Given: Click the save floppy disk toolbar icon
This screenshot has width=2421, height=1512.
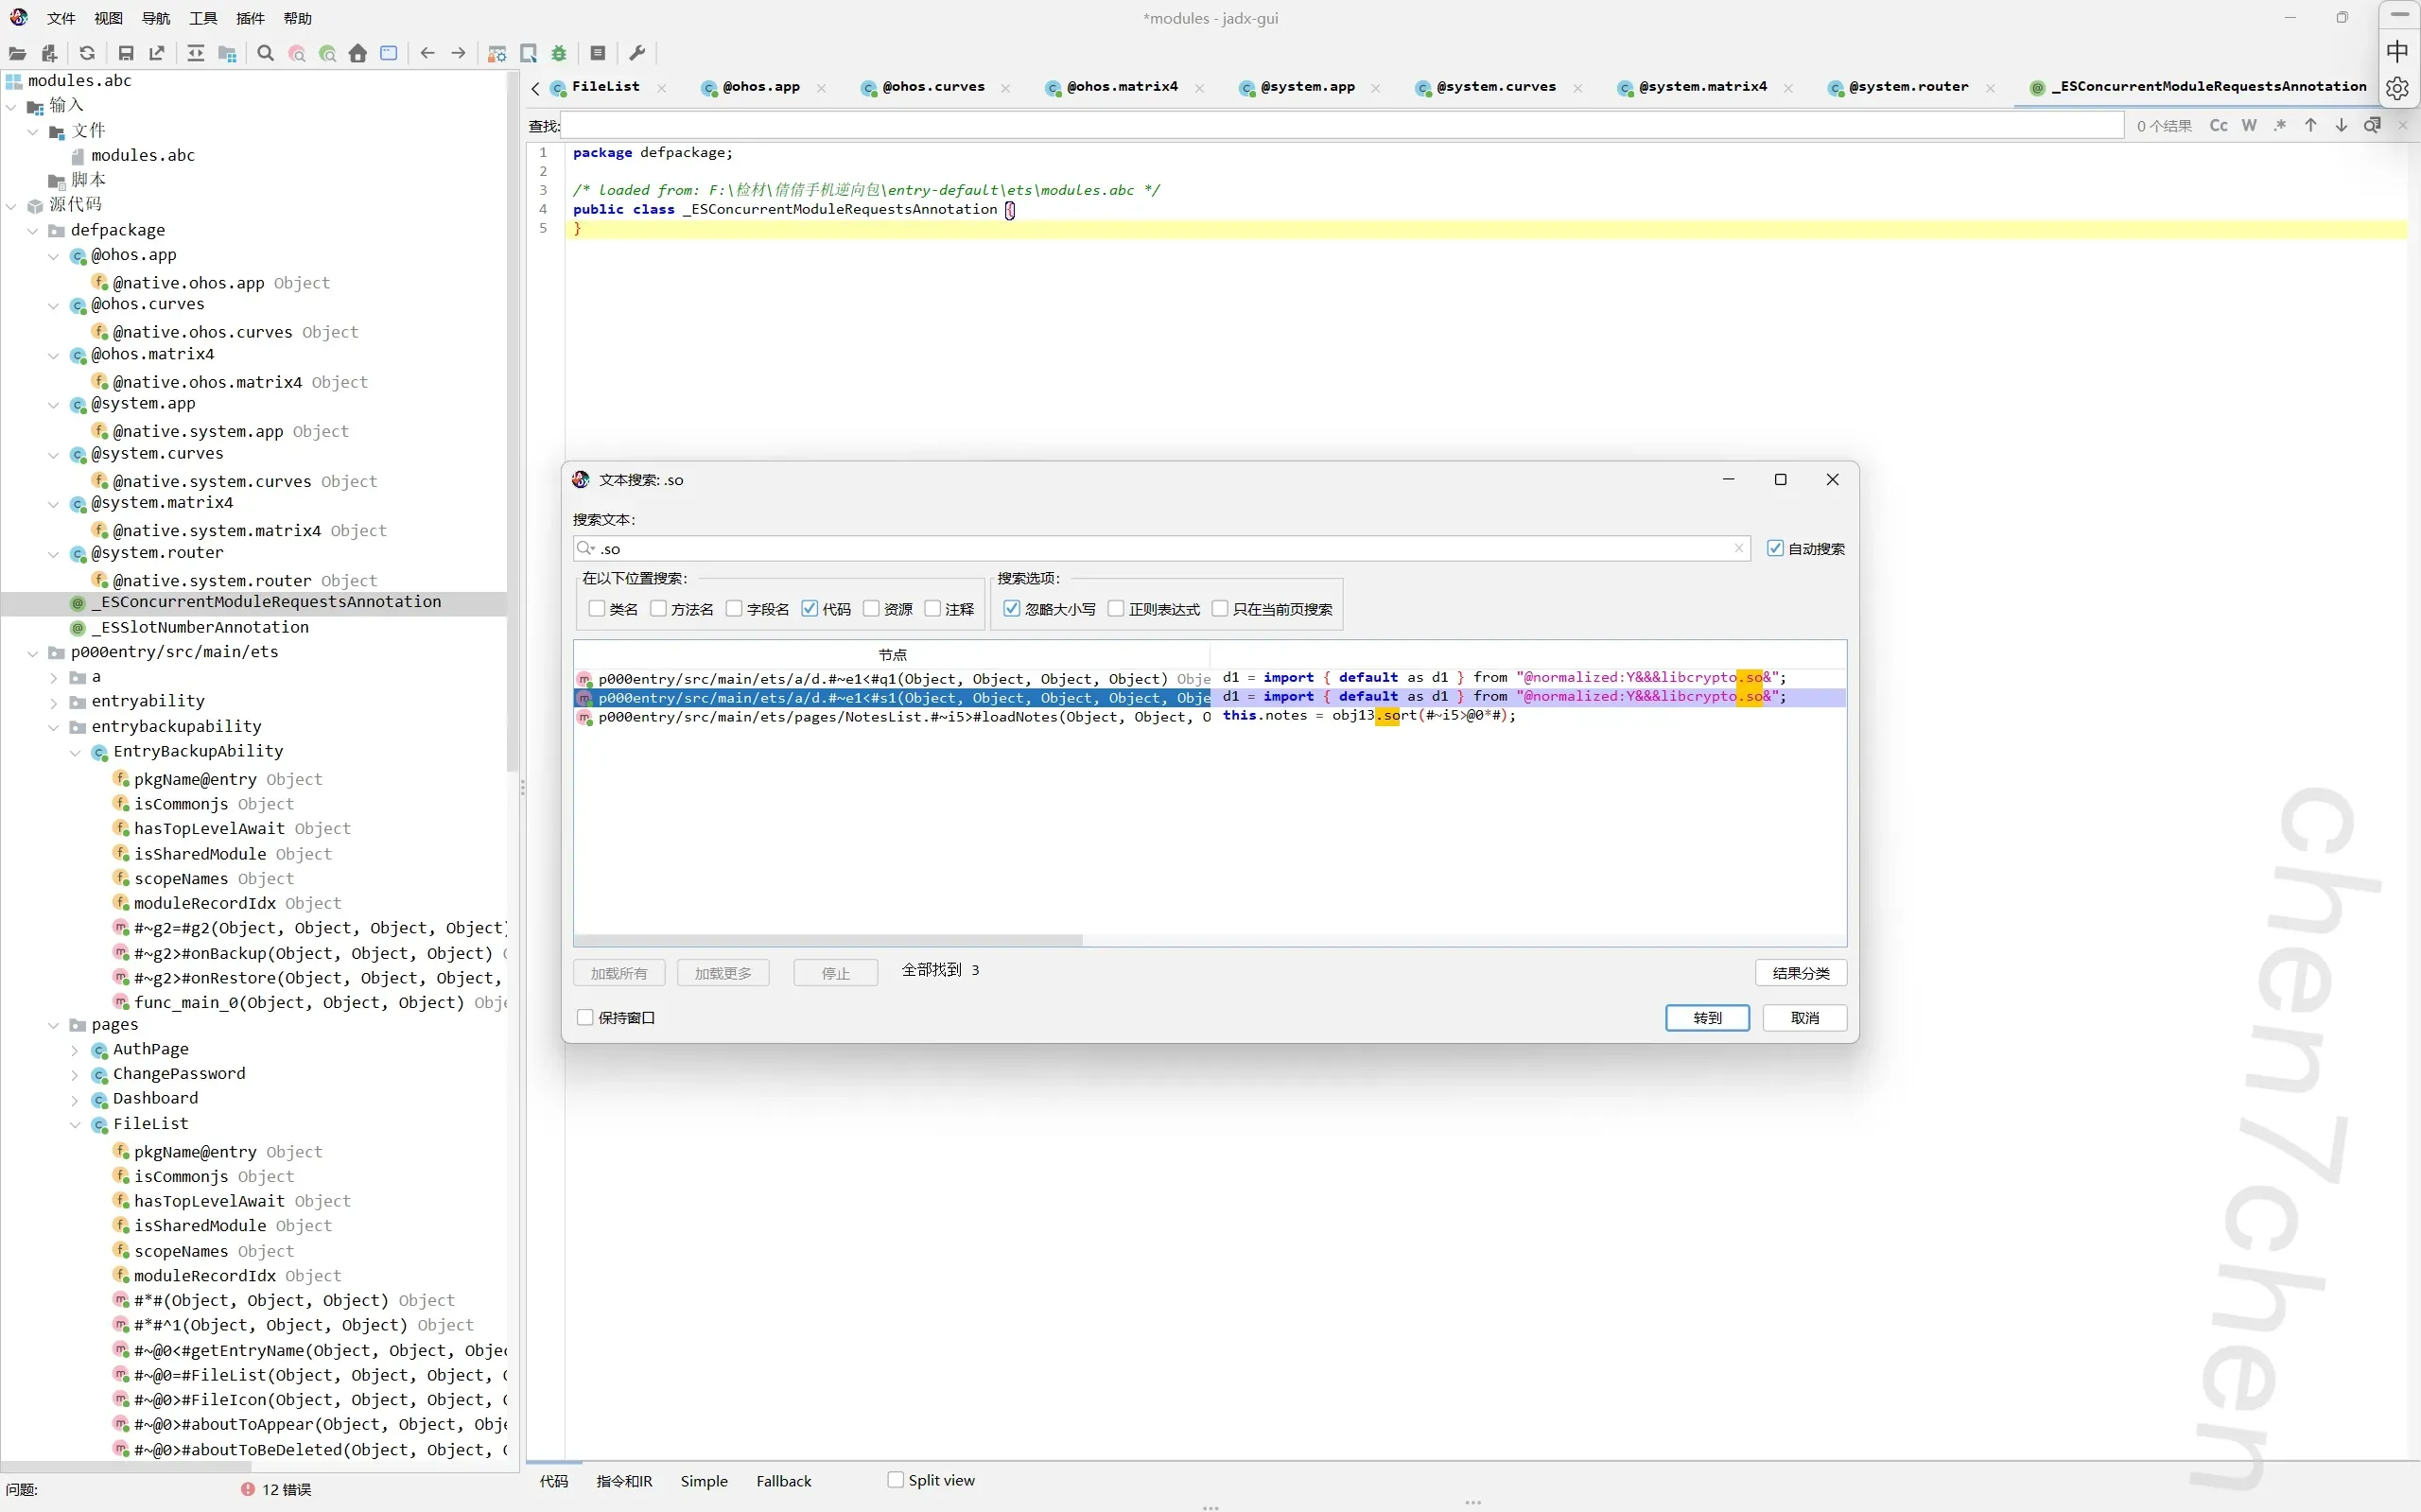Looking at the screenshot, I should click(x=126, y=54).
